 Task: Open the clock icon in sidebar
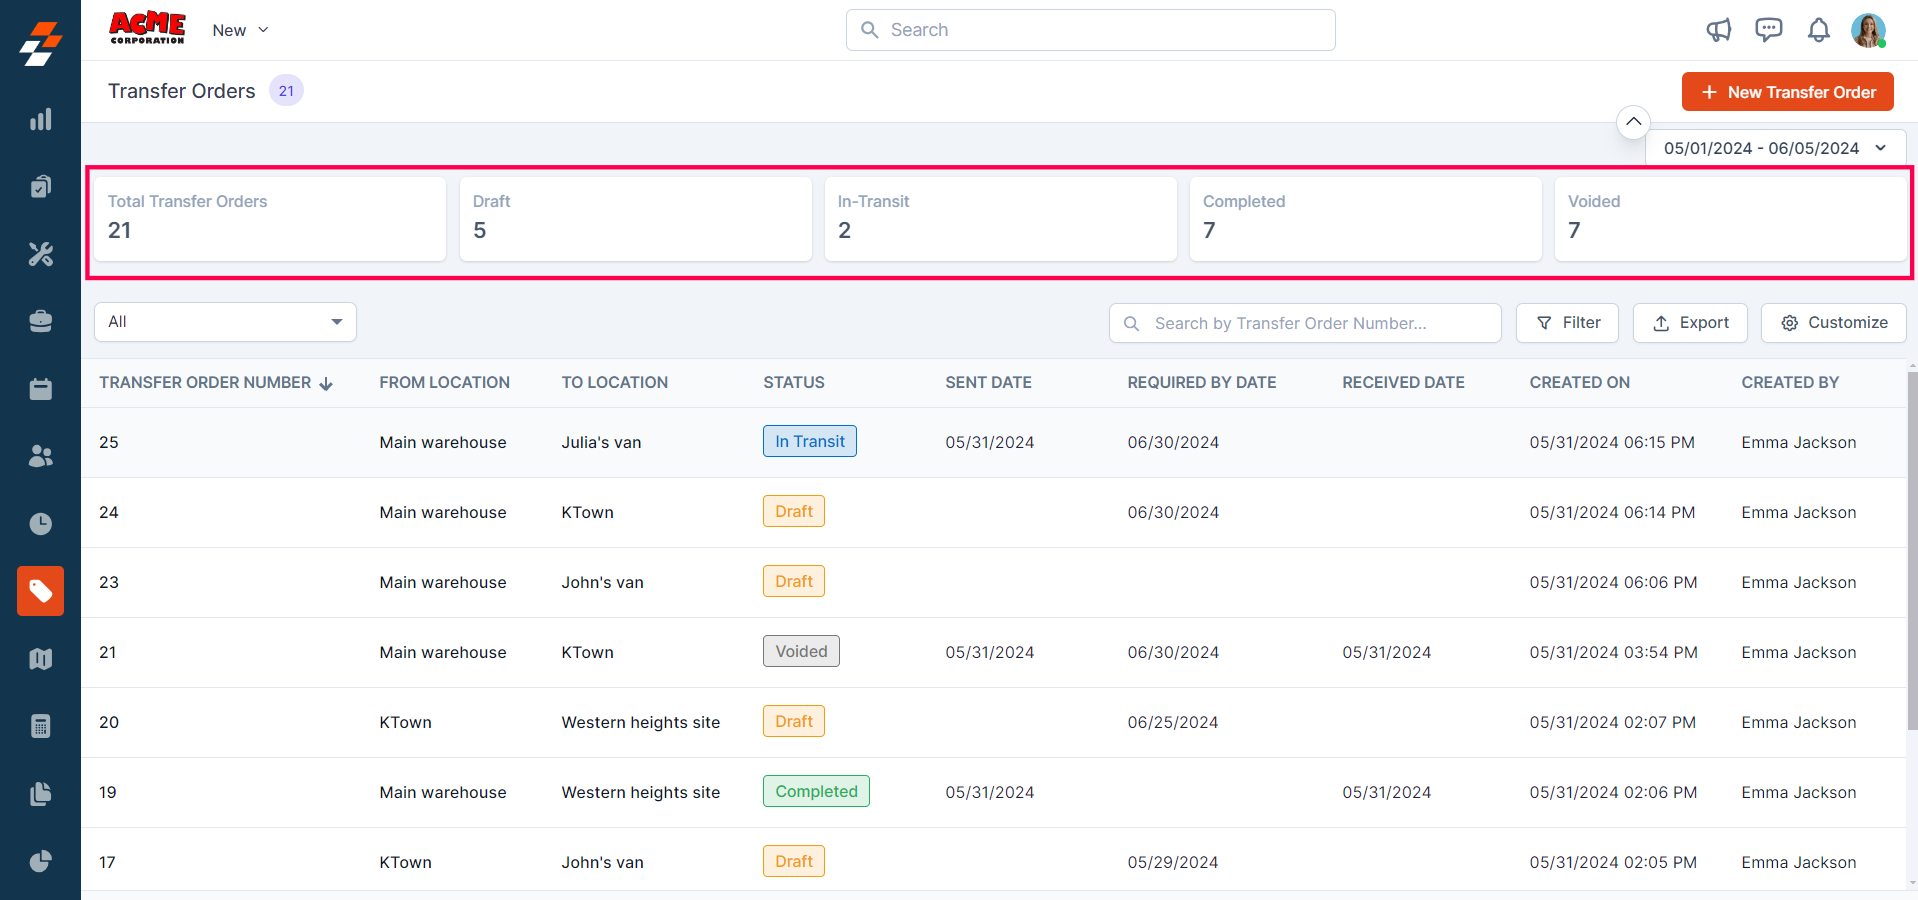[40, 524]
